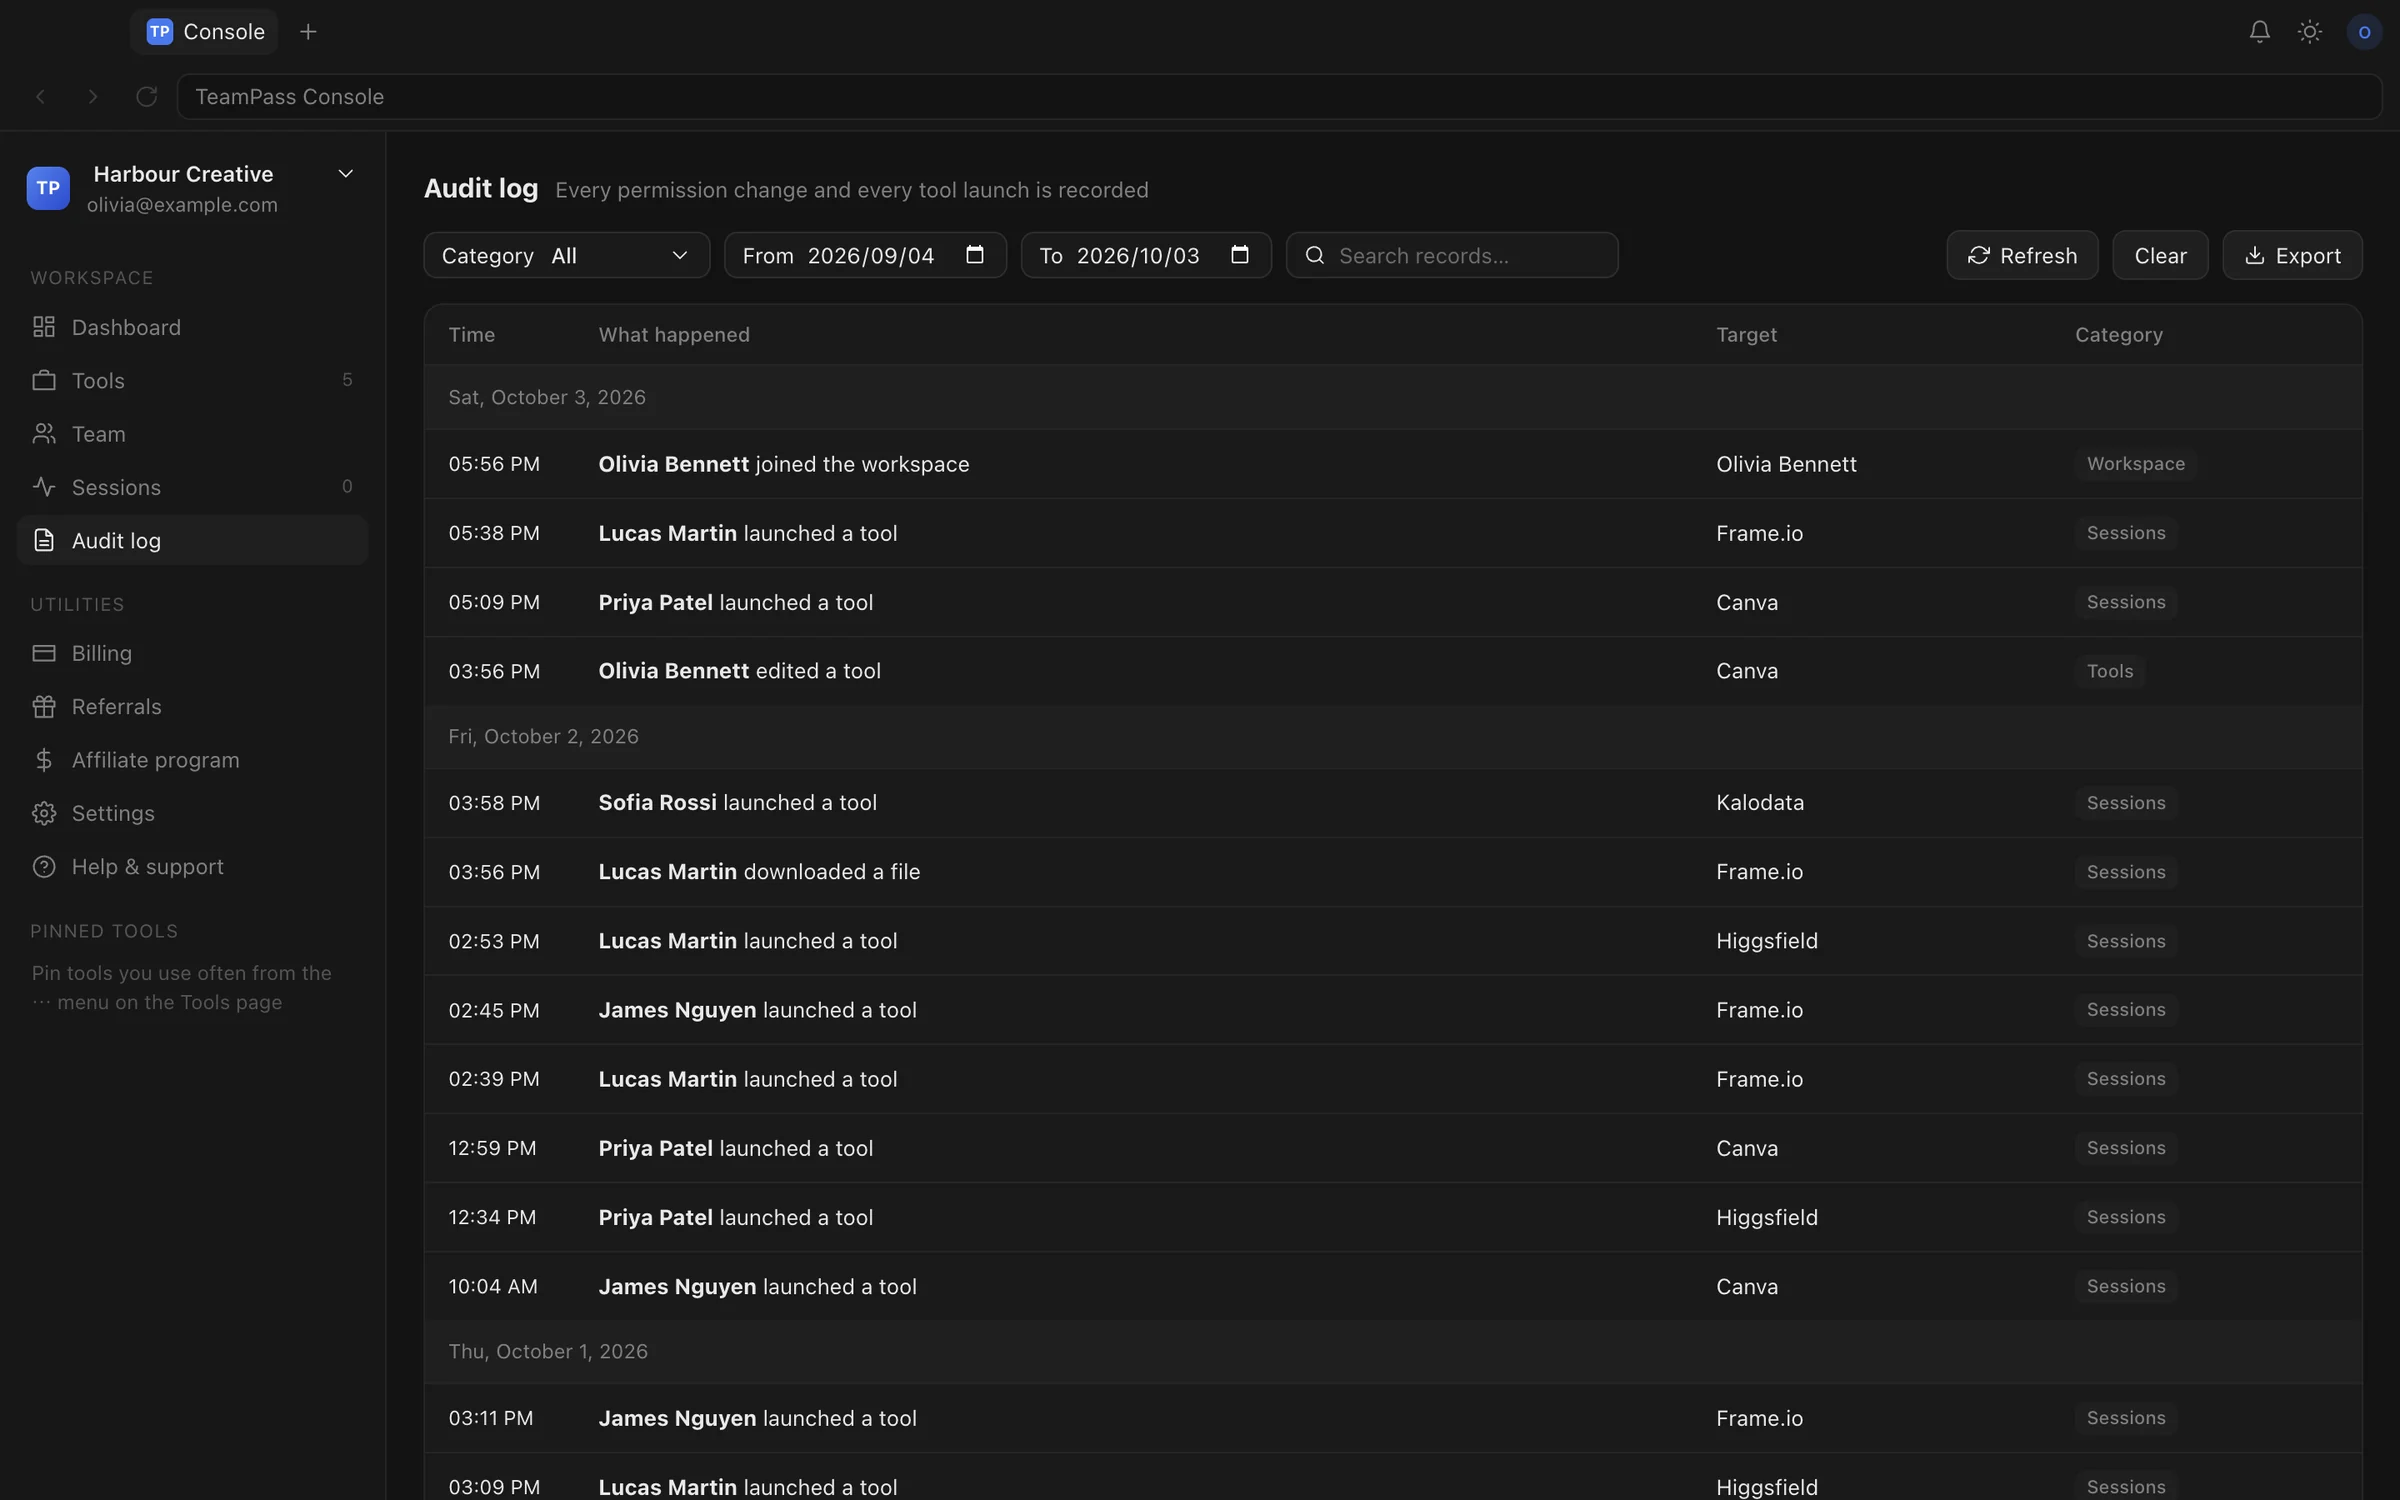Viewport: 2400px width, 1500px height.
Task: Click Olivia Bennett edited a tool entry
Action: 739,671
